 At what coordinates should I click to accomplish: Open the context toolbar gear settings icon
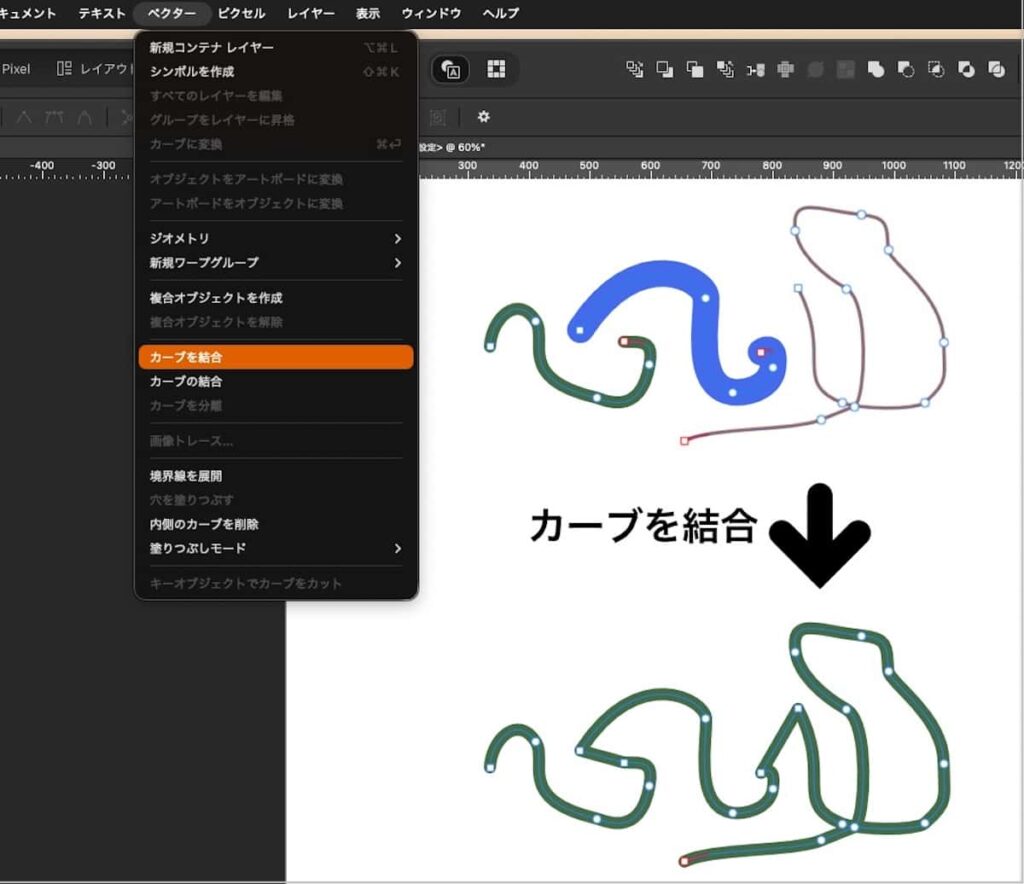[x=484, y=117]
